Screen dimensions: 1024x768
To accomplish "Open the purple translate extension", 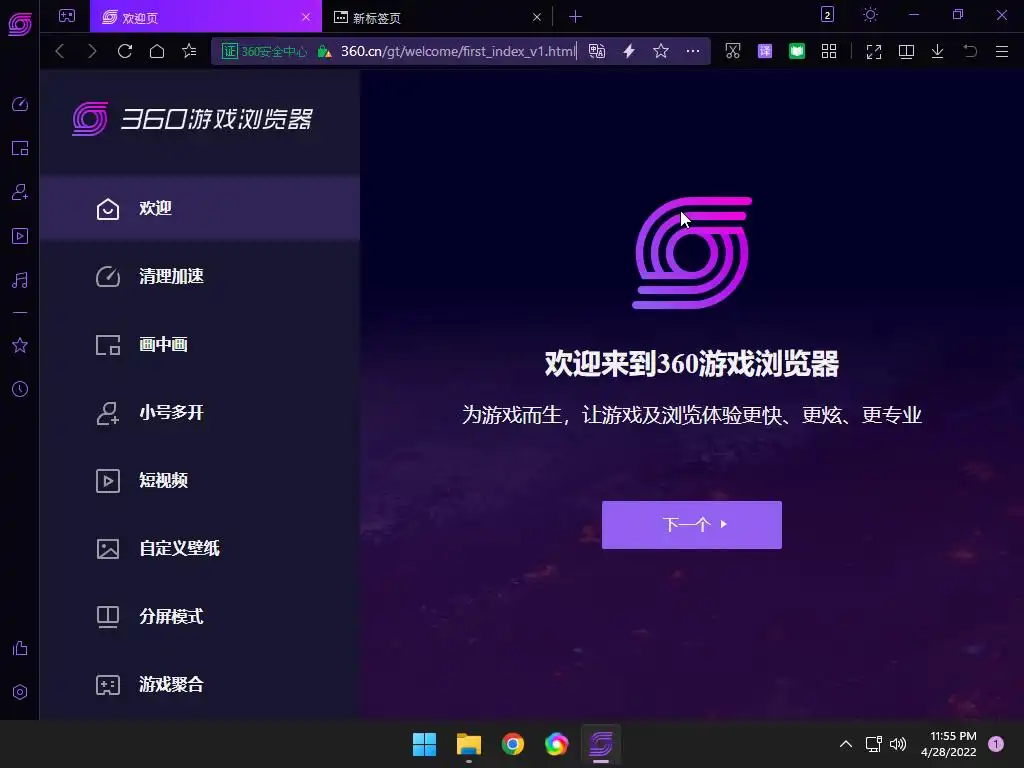I will coord(765,51).
